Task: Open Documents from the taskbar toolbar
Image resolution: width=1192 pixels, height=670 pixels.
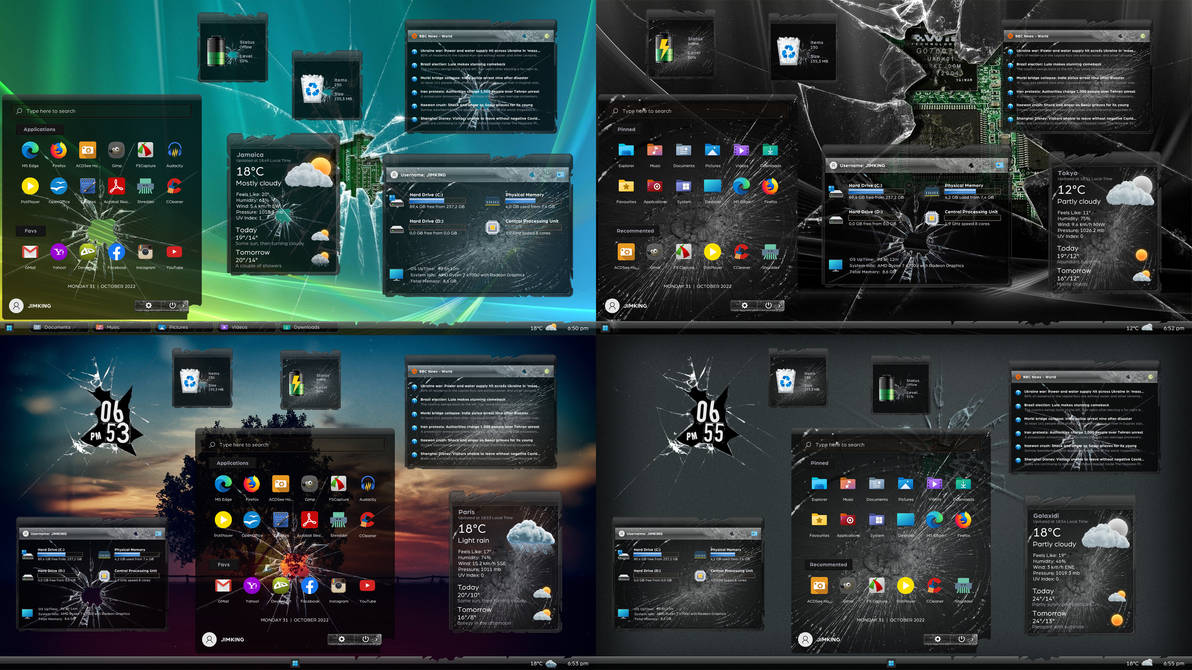Action: point(55,326)
